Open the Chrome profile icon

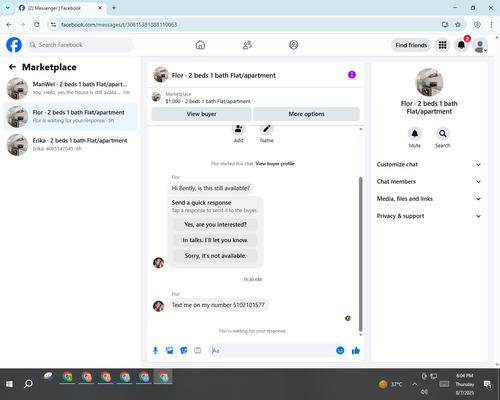tap(477, 25)
